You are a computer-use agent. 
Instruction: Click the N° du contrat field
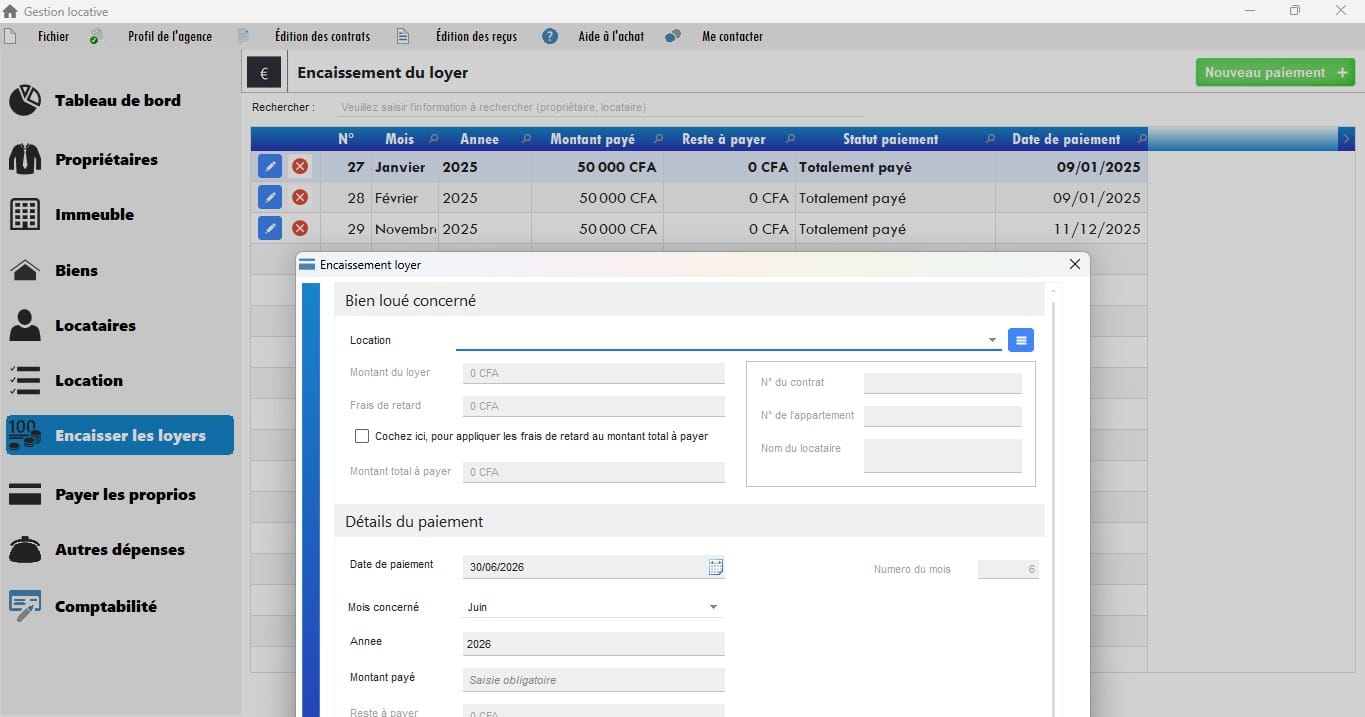[943, 383]
